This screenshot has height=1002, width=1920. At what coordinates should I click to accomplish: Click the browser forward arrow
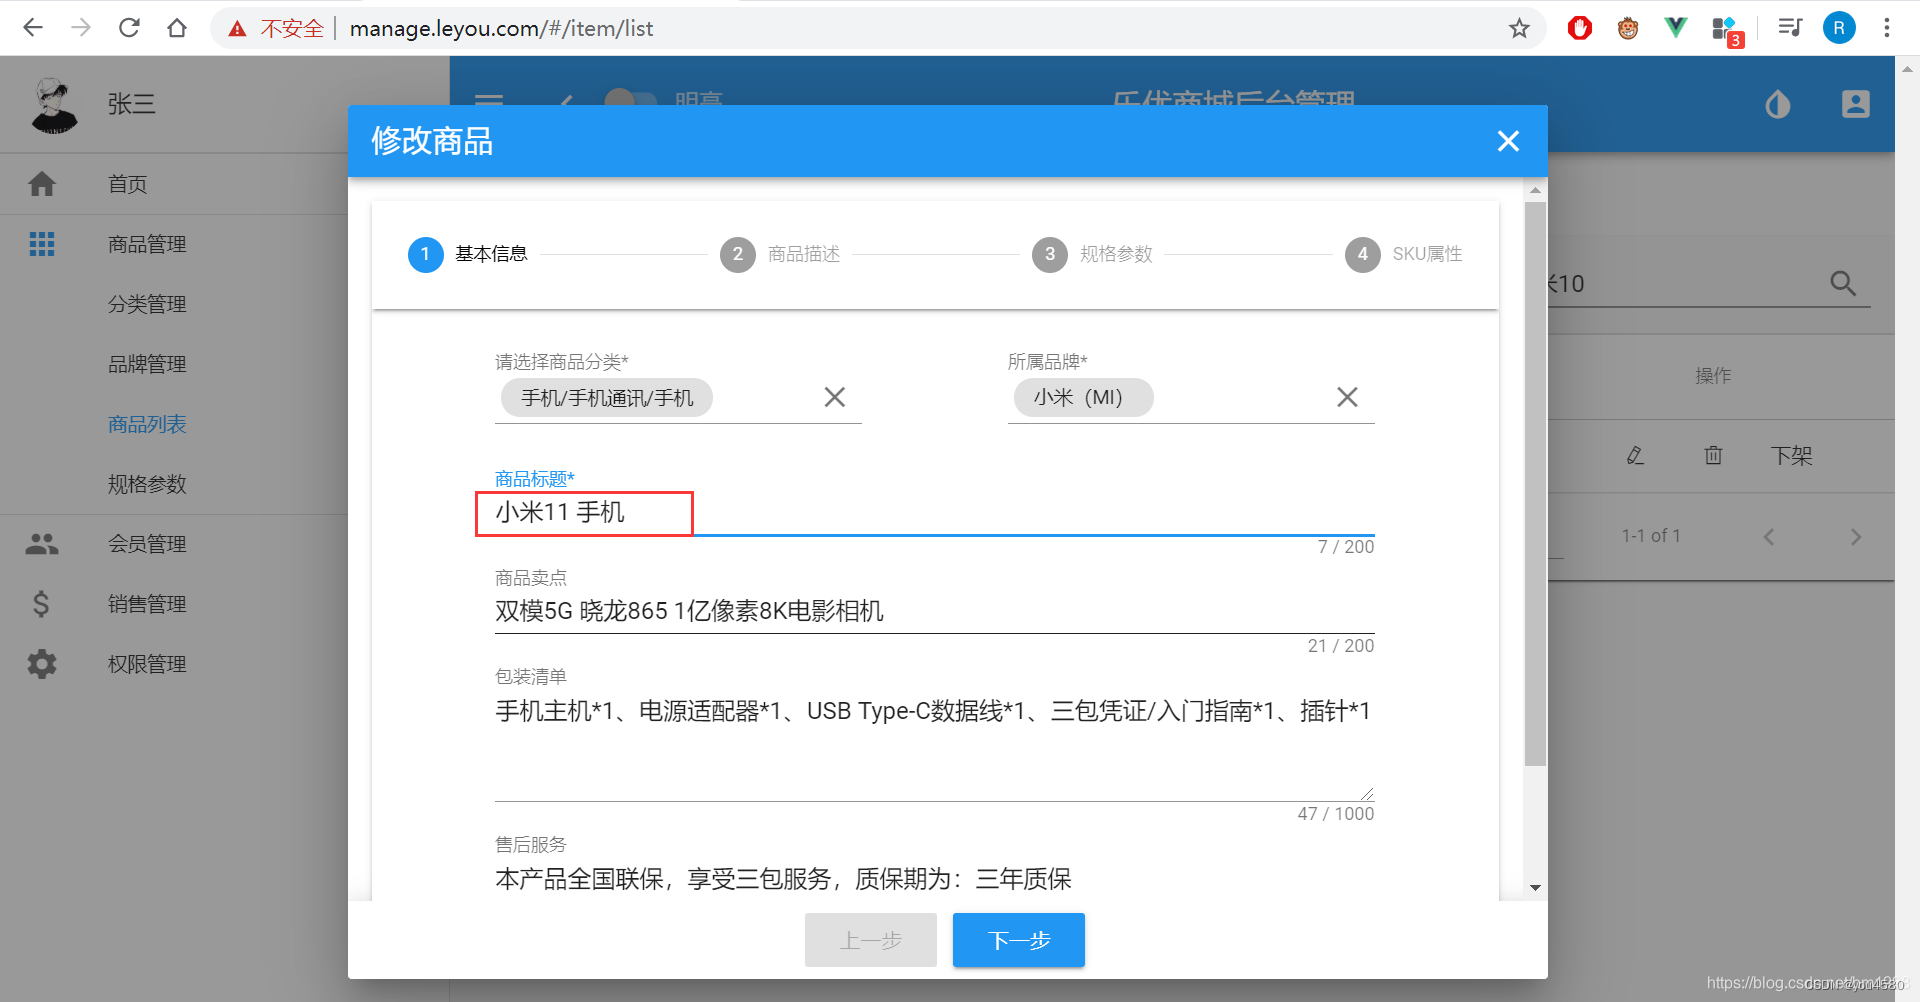pos(81,28)
